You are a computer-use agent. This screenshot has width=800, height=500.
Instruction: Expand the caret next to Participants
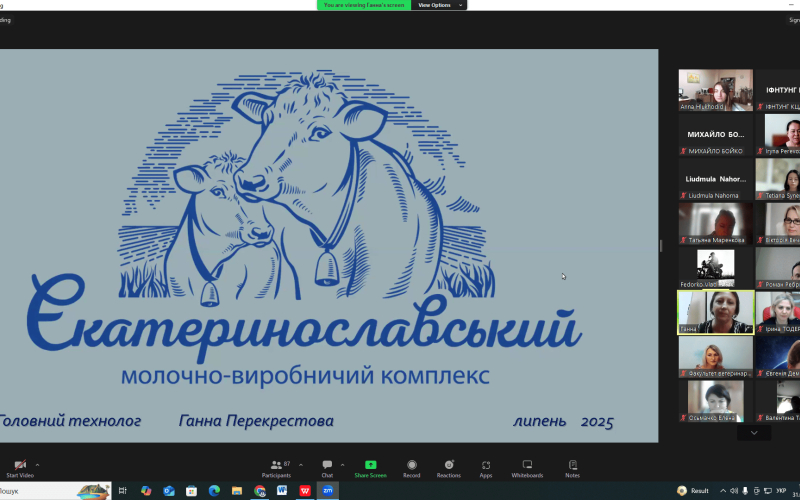coord(301,465)
